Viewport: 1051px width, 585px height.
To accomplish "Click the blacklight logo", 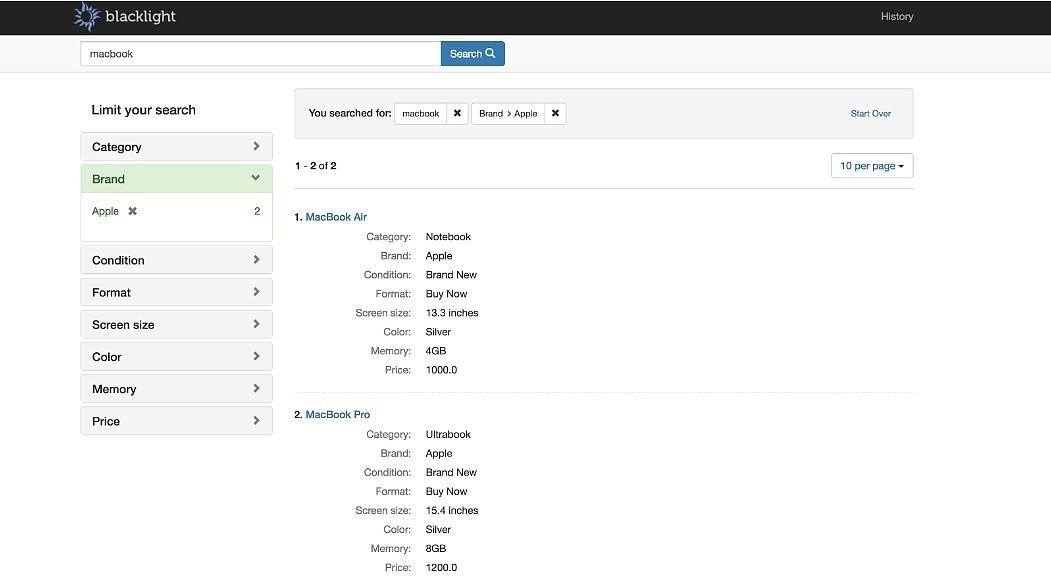I will pyautogui.click(x=125, y=17).
